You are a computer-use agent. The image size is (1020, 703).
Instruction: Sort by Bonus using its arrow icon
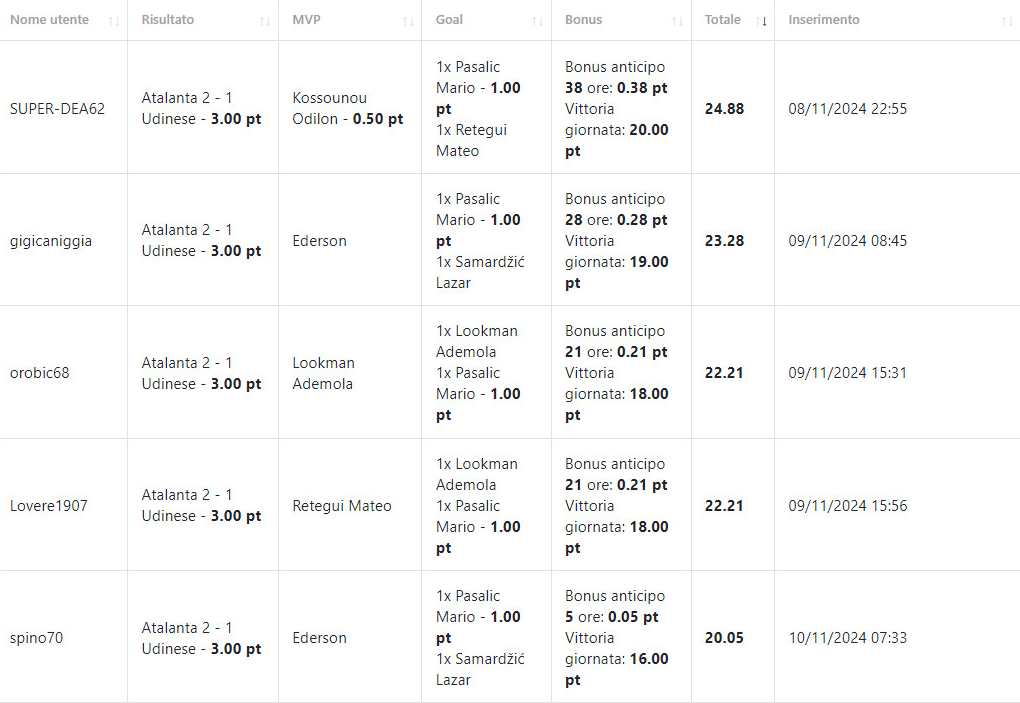click(678, 21)
